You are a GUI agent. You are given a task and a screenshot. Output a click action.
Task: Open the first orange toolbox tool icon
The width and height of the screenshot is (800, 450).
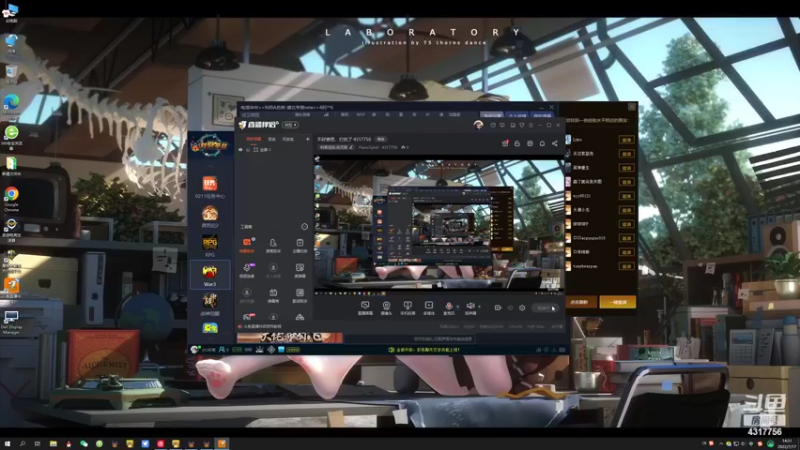[247, 244]
